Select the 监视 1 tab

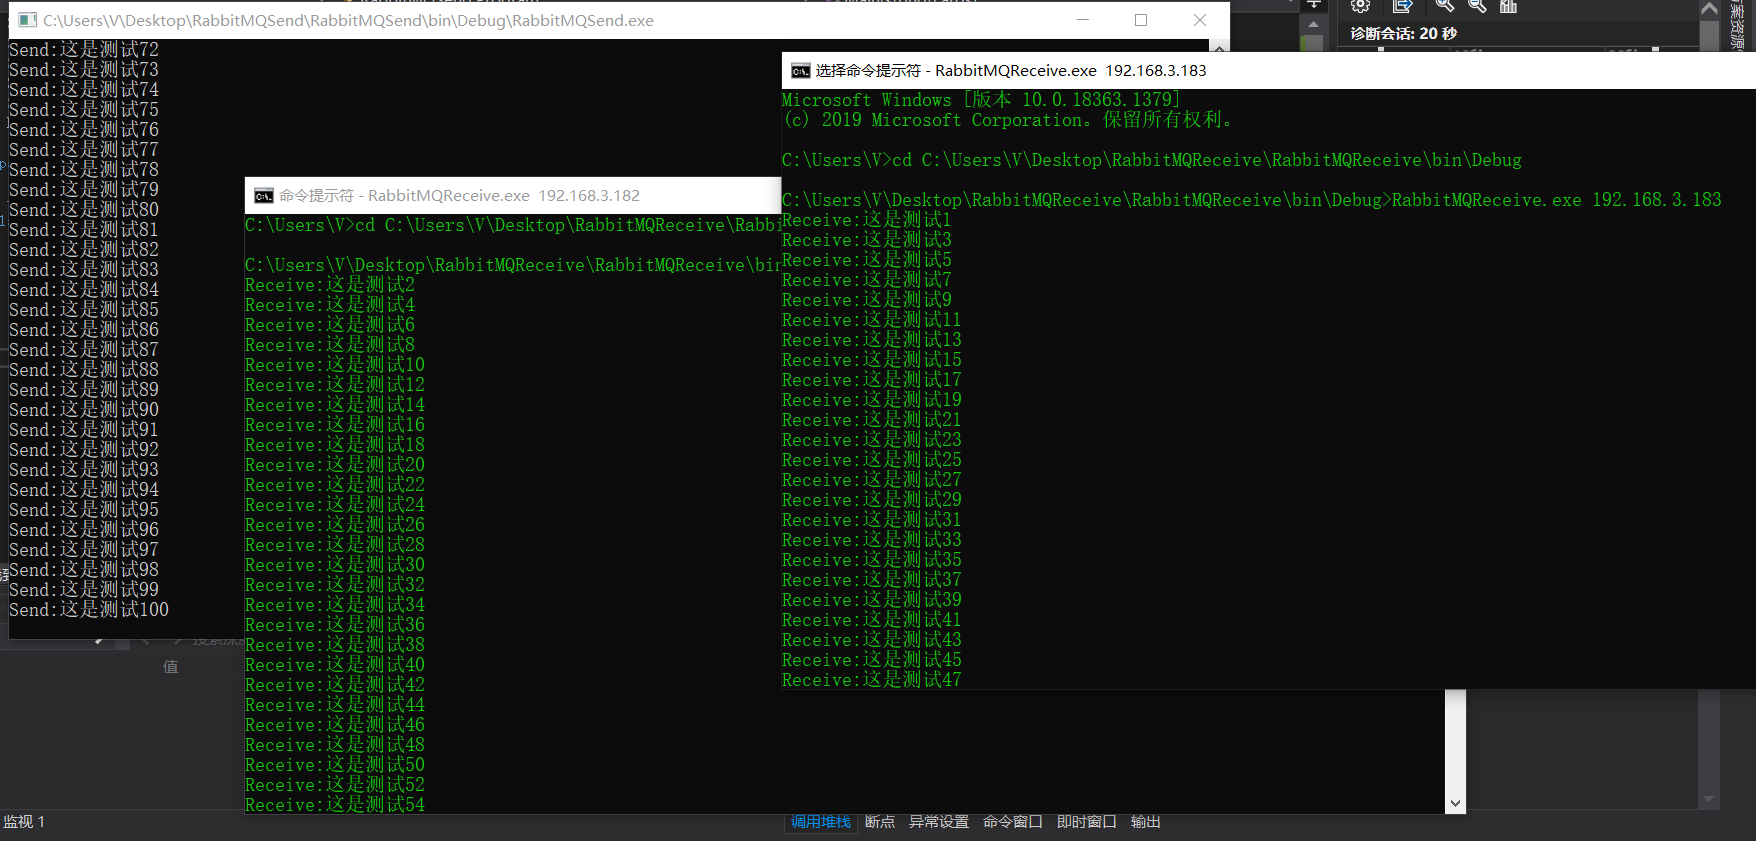coord(24,822)
